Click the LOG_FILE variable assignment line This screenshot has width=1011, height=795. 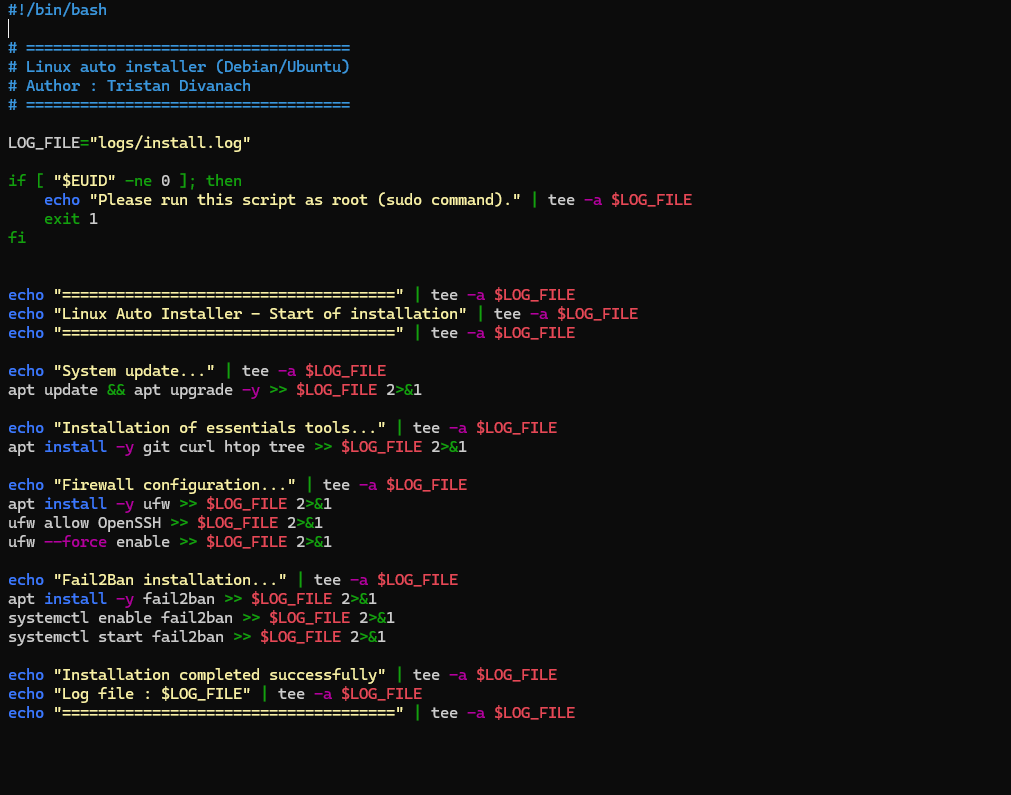click(126, 142)
